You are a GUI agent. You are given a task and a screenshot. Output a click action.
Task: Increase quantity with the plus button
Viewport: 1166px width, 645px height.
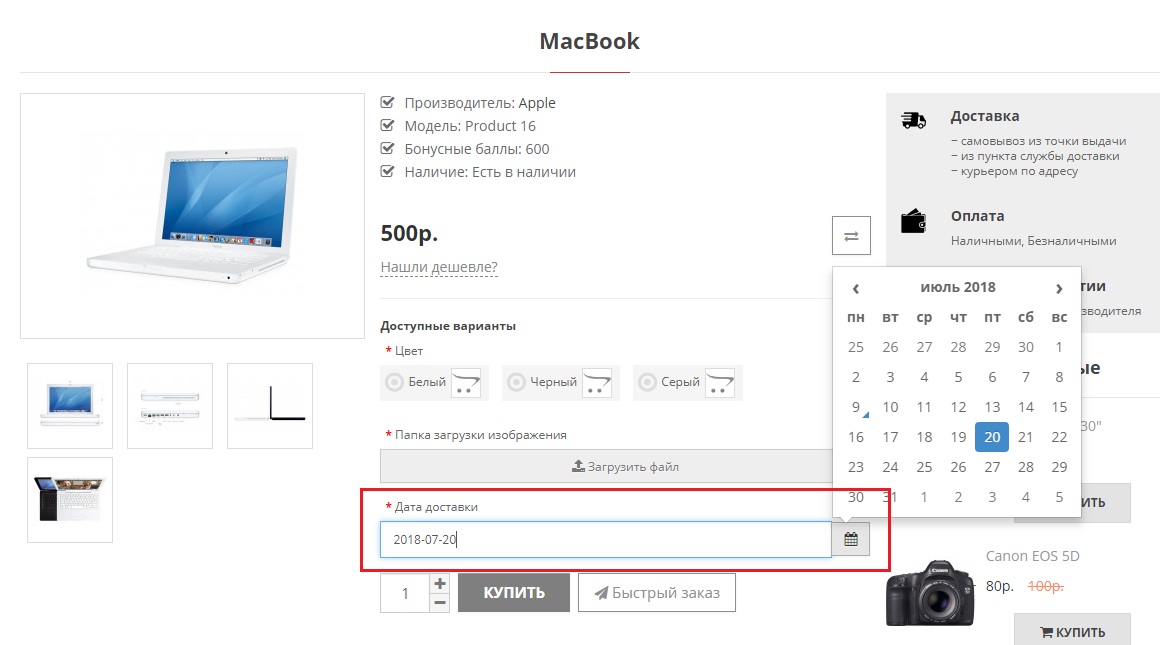tap(439, 583)
